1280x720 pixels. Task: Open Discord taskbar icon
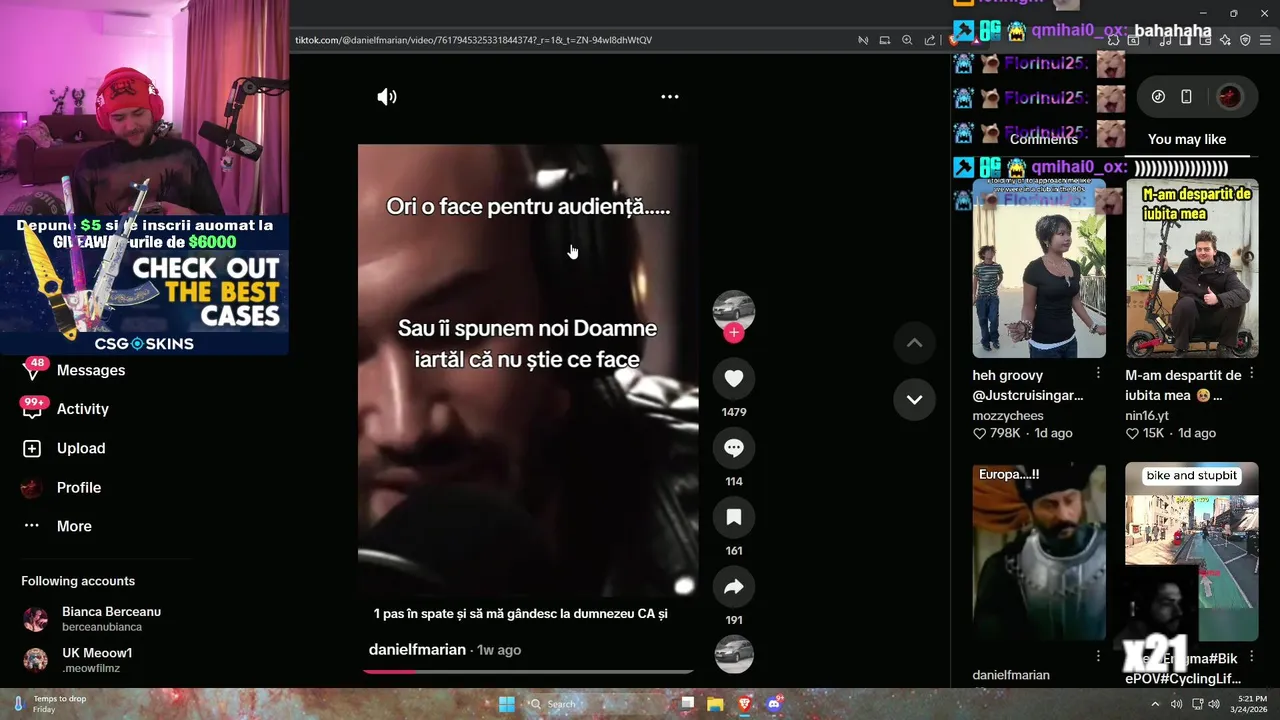click(x=773, y=704)
